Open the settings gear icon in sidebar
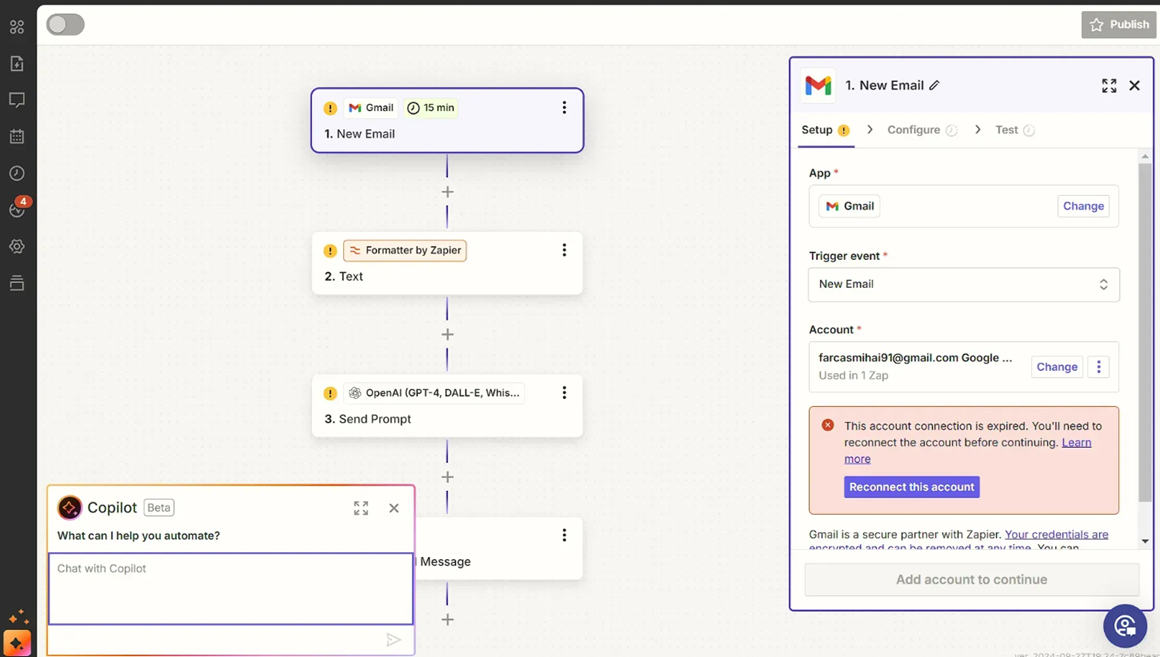Viewport: 1160px width, 657px height. pyautogui.click(x=17, y=246)
